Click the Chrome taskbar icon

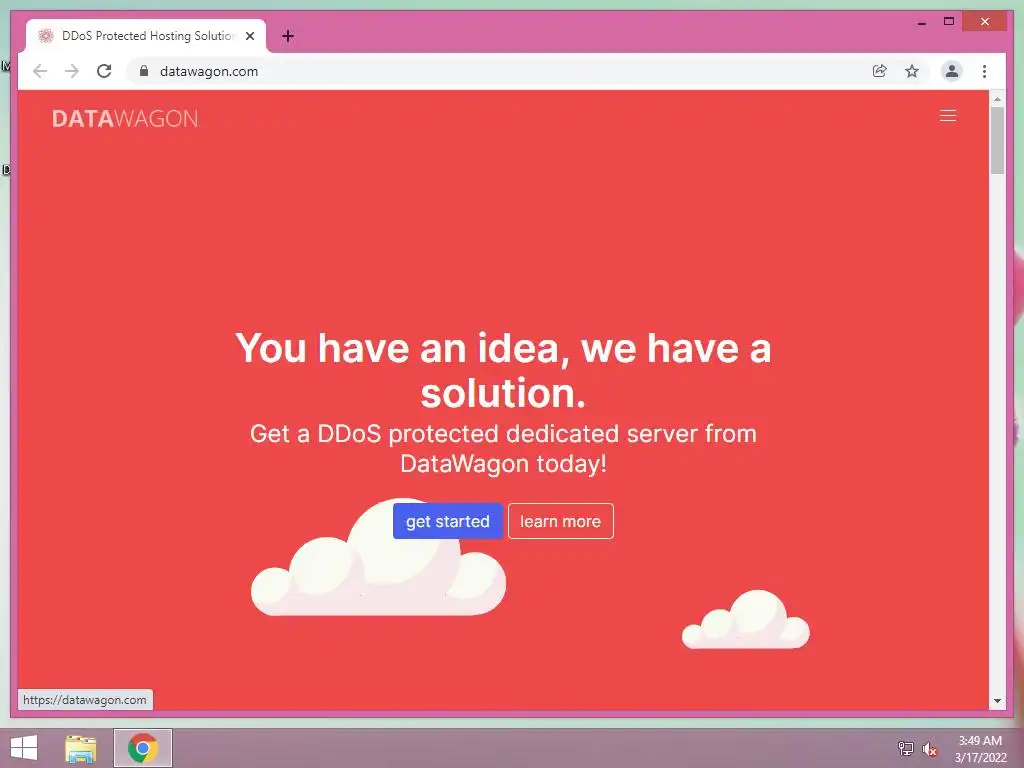(x=143, y=748)
